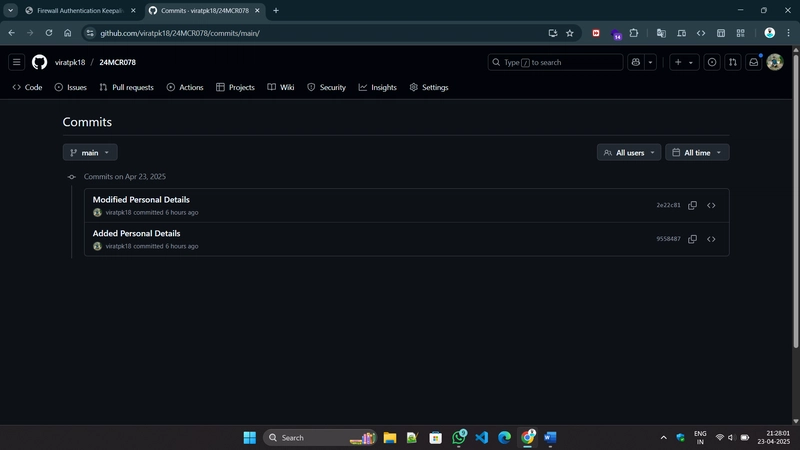Image resolution: width=800 pixels, height=450 pixels.
Task: Bookmark this page with the star icon
Action: point(570,33)
